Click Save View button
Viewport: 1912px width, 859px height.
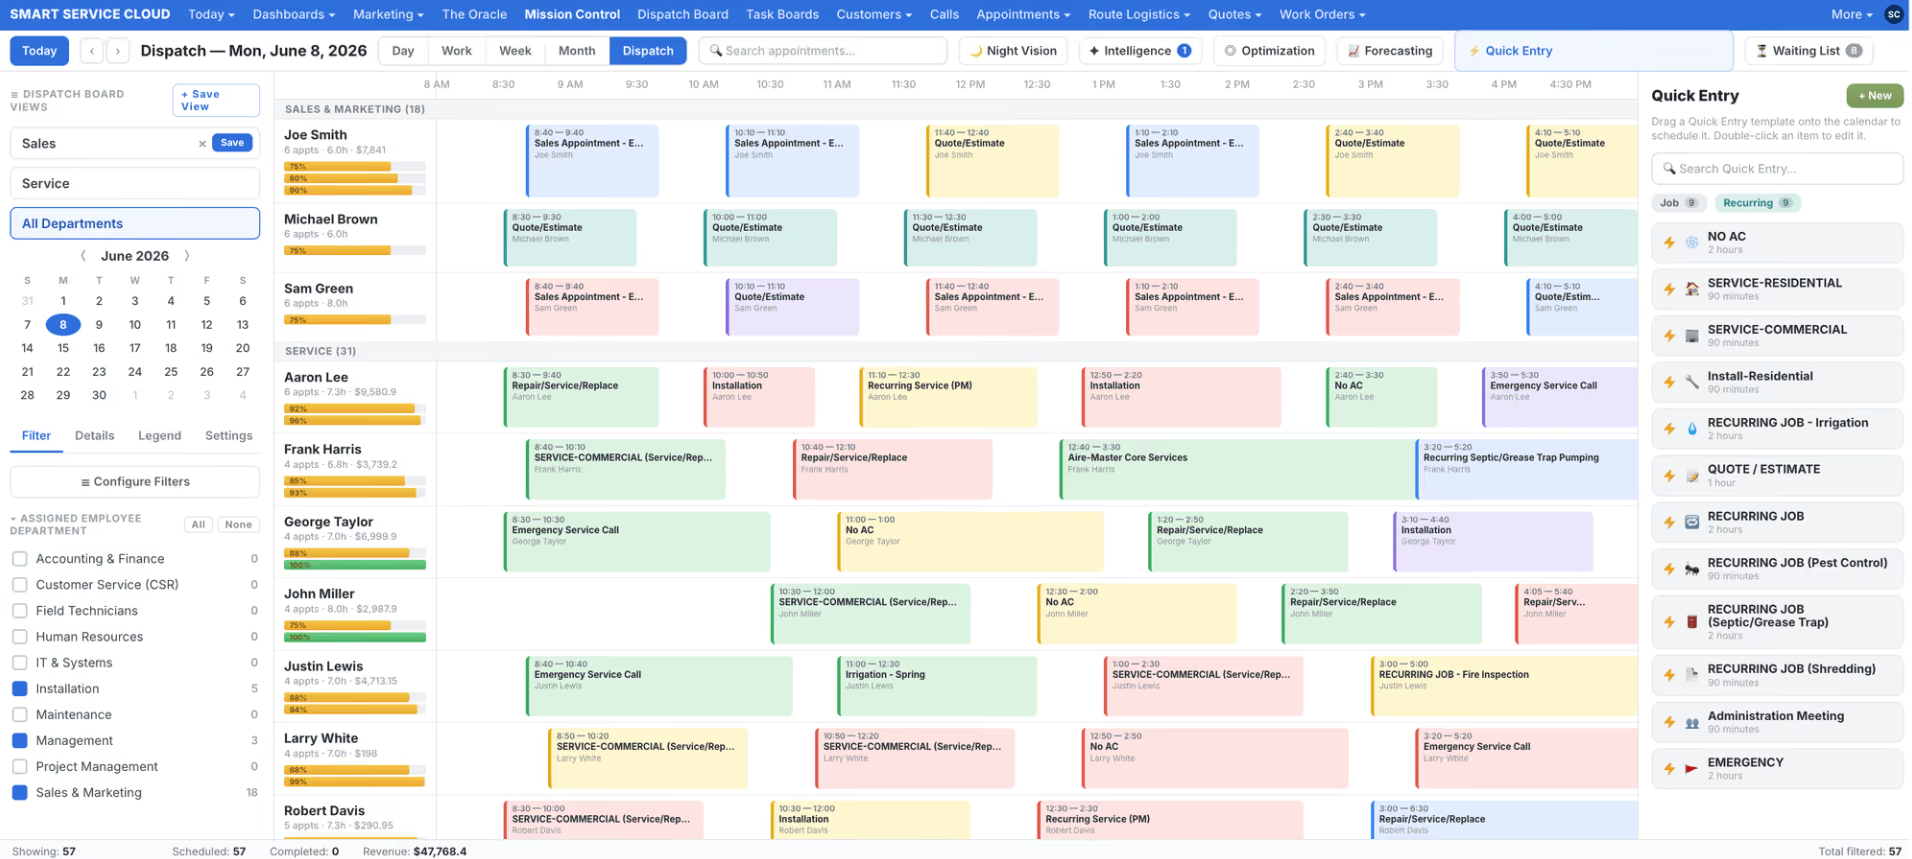(x=216, y=100)
